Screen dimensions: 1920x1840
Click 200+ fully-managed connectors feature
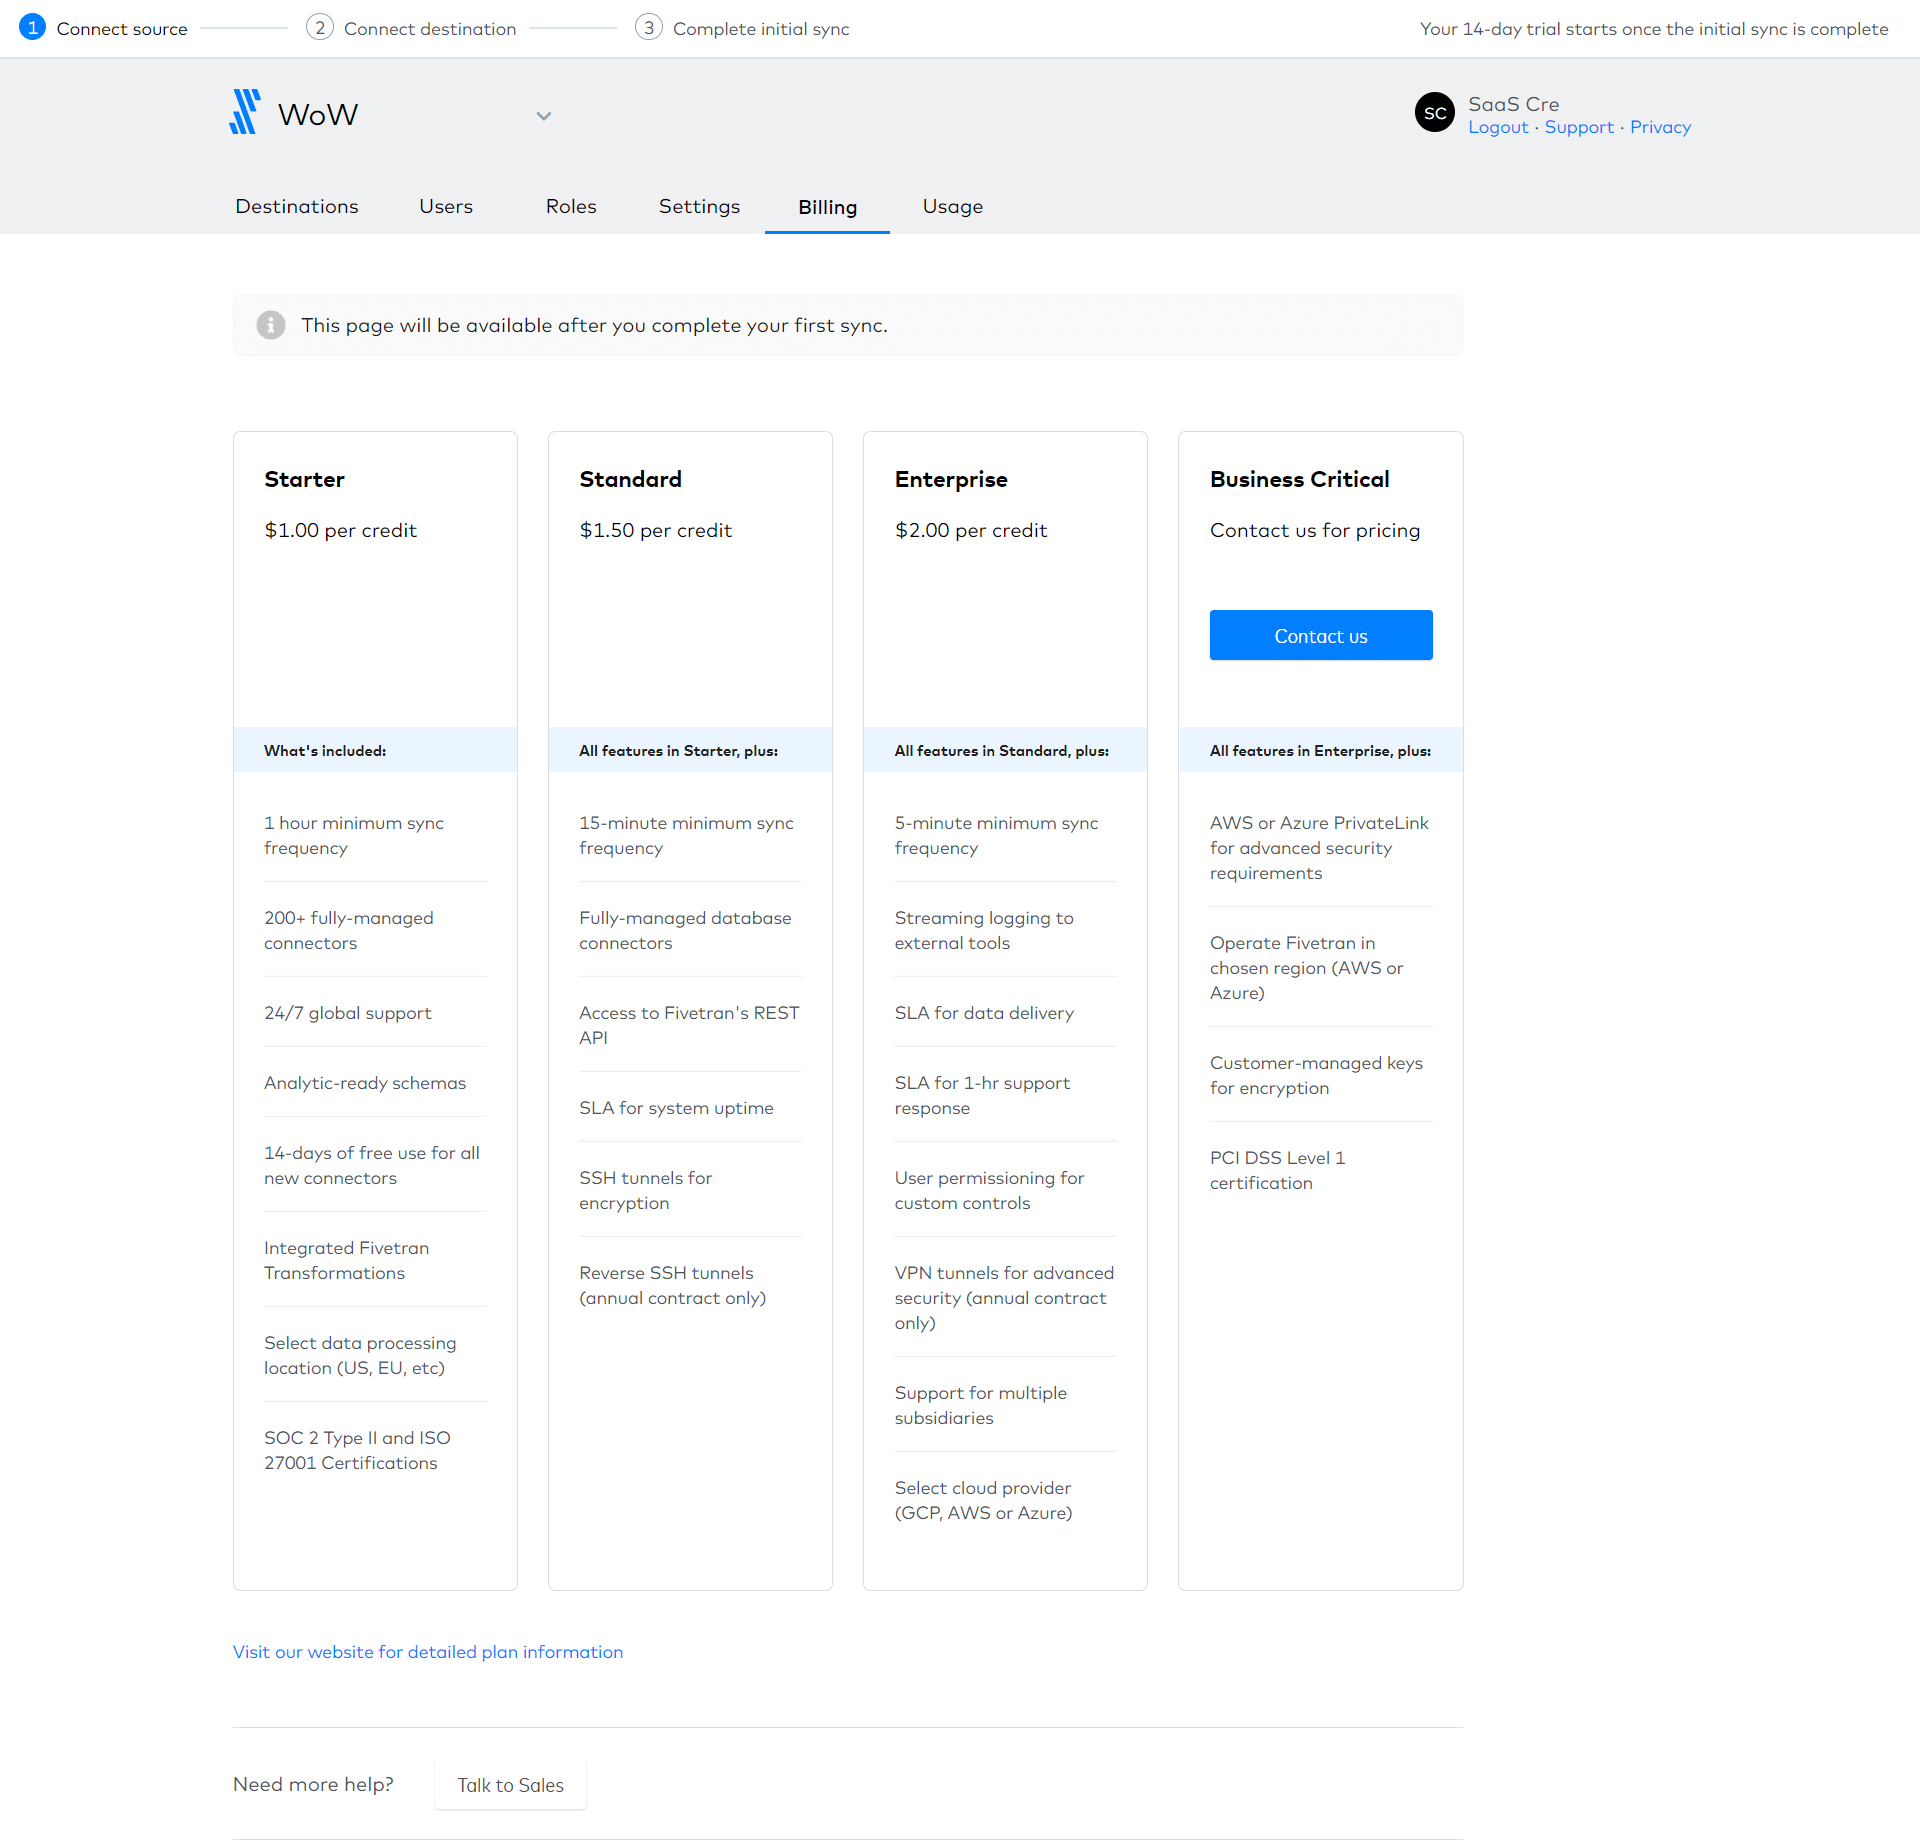point(349,930)
